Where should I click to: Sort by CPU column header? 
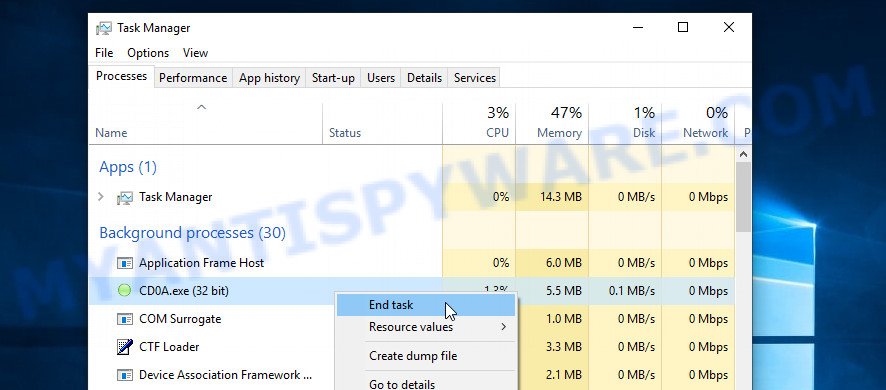tap(497, 133)
